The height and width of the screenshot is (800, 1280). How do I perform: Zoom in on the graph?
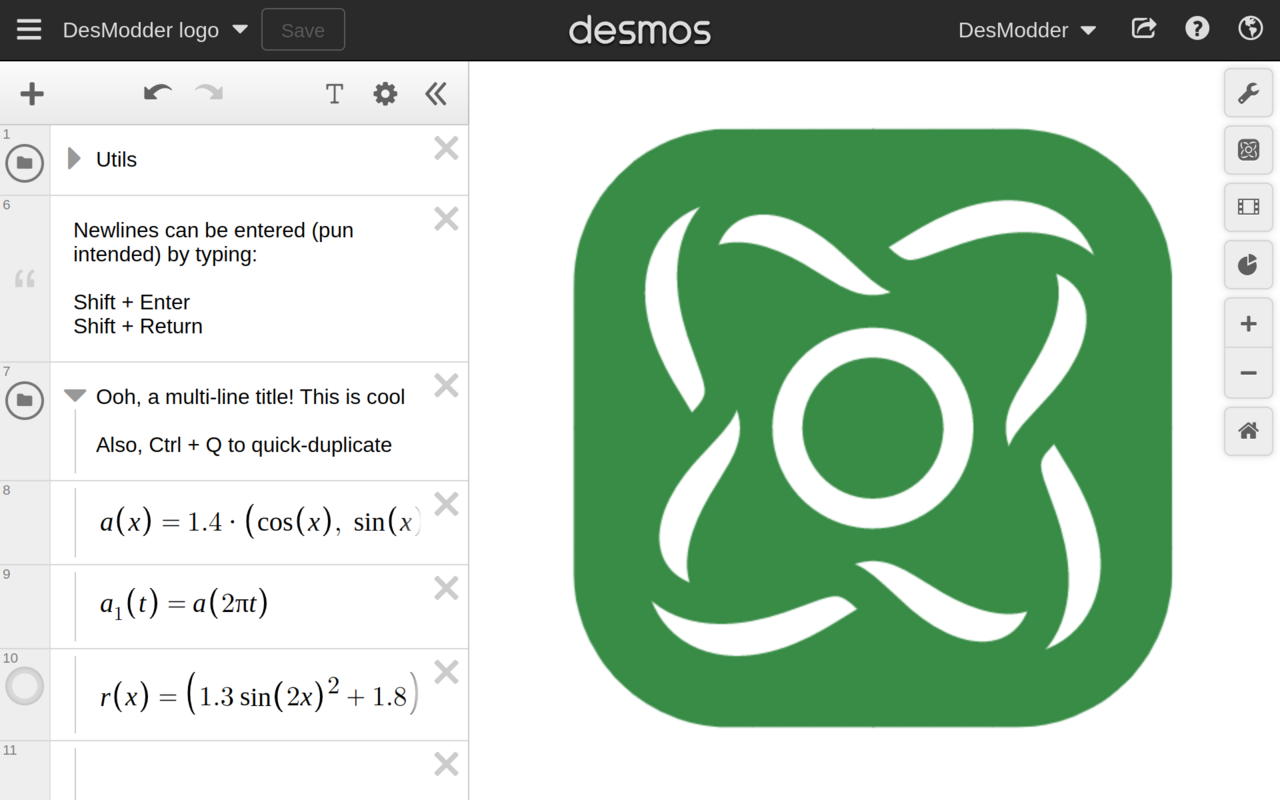point(1248,324)
